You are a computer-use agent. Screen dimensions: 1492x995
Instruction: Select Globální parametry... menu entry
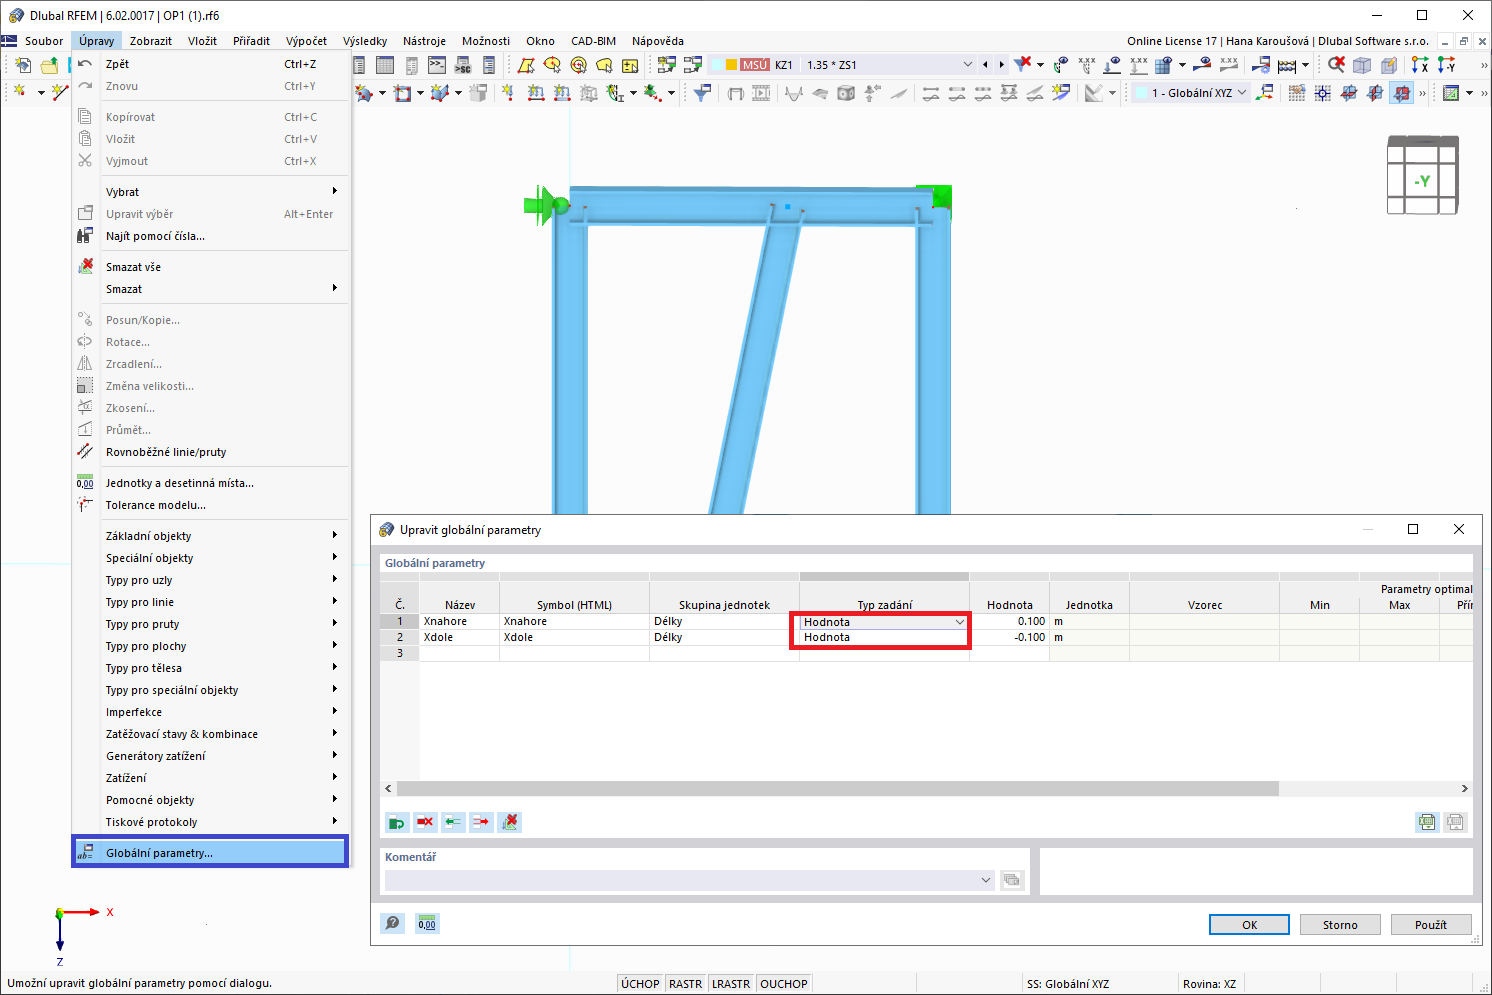pyautogui.click(x=210, y=853)
